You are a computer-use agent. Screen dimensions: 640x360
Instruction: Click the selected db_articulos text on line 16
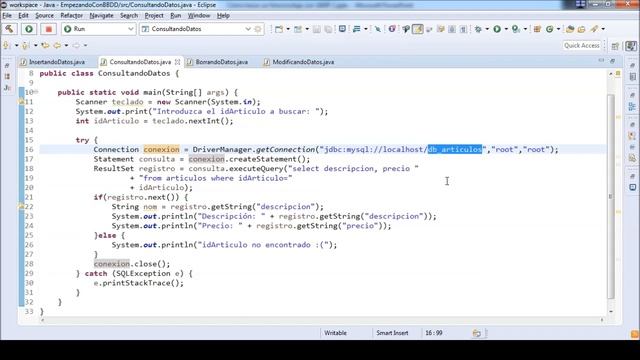[x=455, y=149]
